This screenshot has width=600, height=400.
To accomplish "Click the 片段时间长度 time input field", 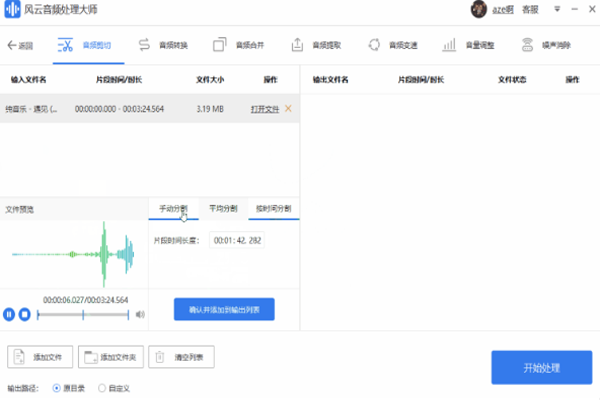I will [237, 240].
